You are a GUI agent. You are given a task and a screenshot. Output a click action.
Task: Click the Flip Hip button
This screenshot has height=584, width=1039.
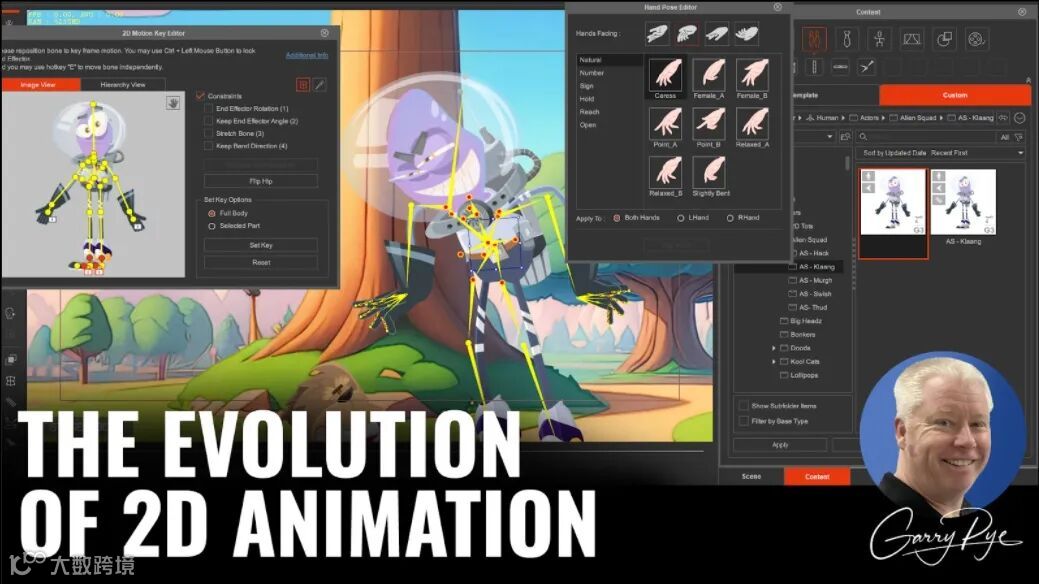tap(260, 181)
